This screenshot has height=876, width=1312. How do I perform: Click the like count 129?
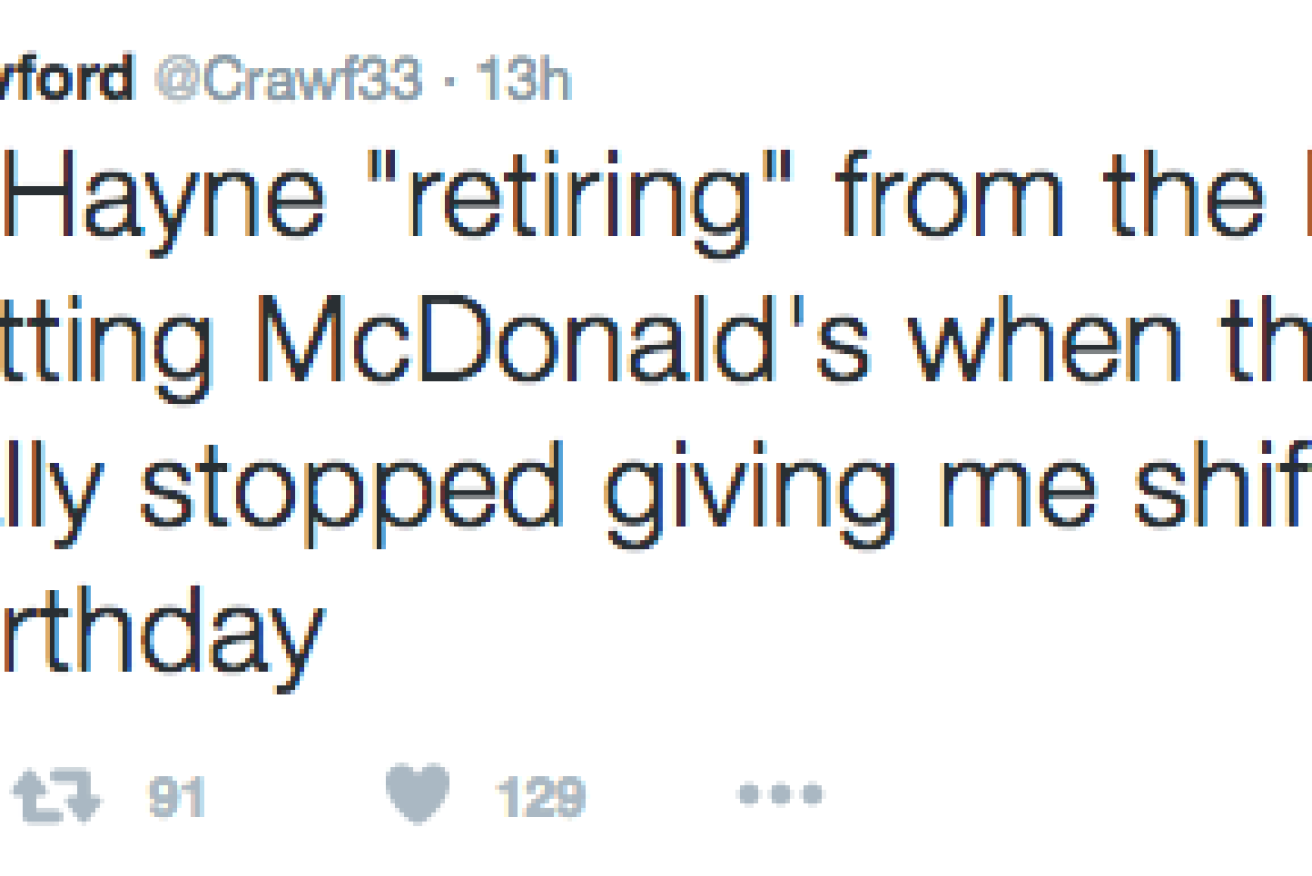point(540,798)
